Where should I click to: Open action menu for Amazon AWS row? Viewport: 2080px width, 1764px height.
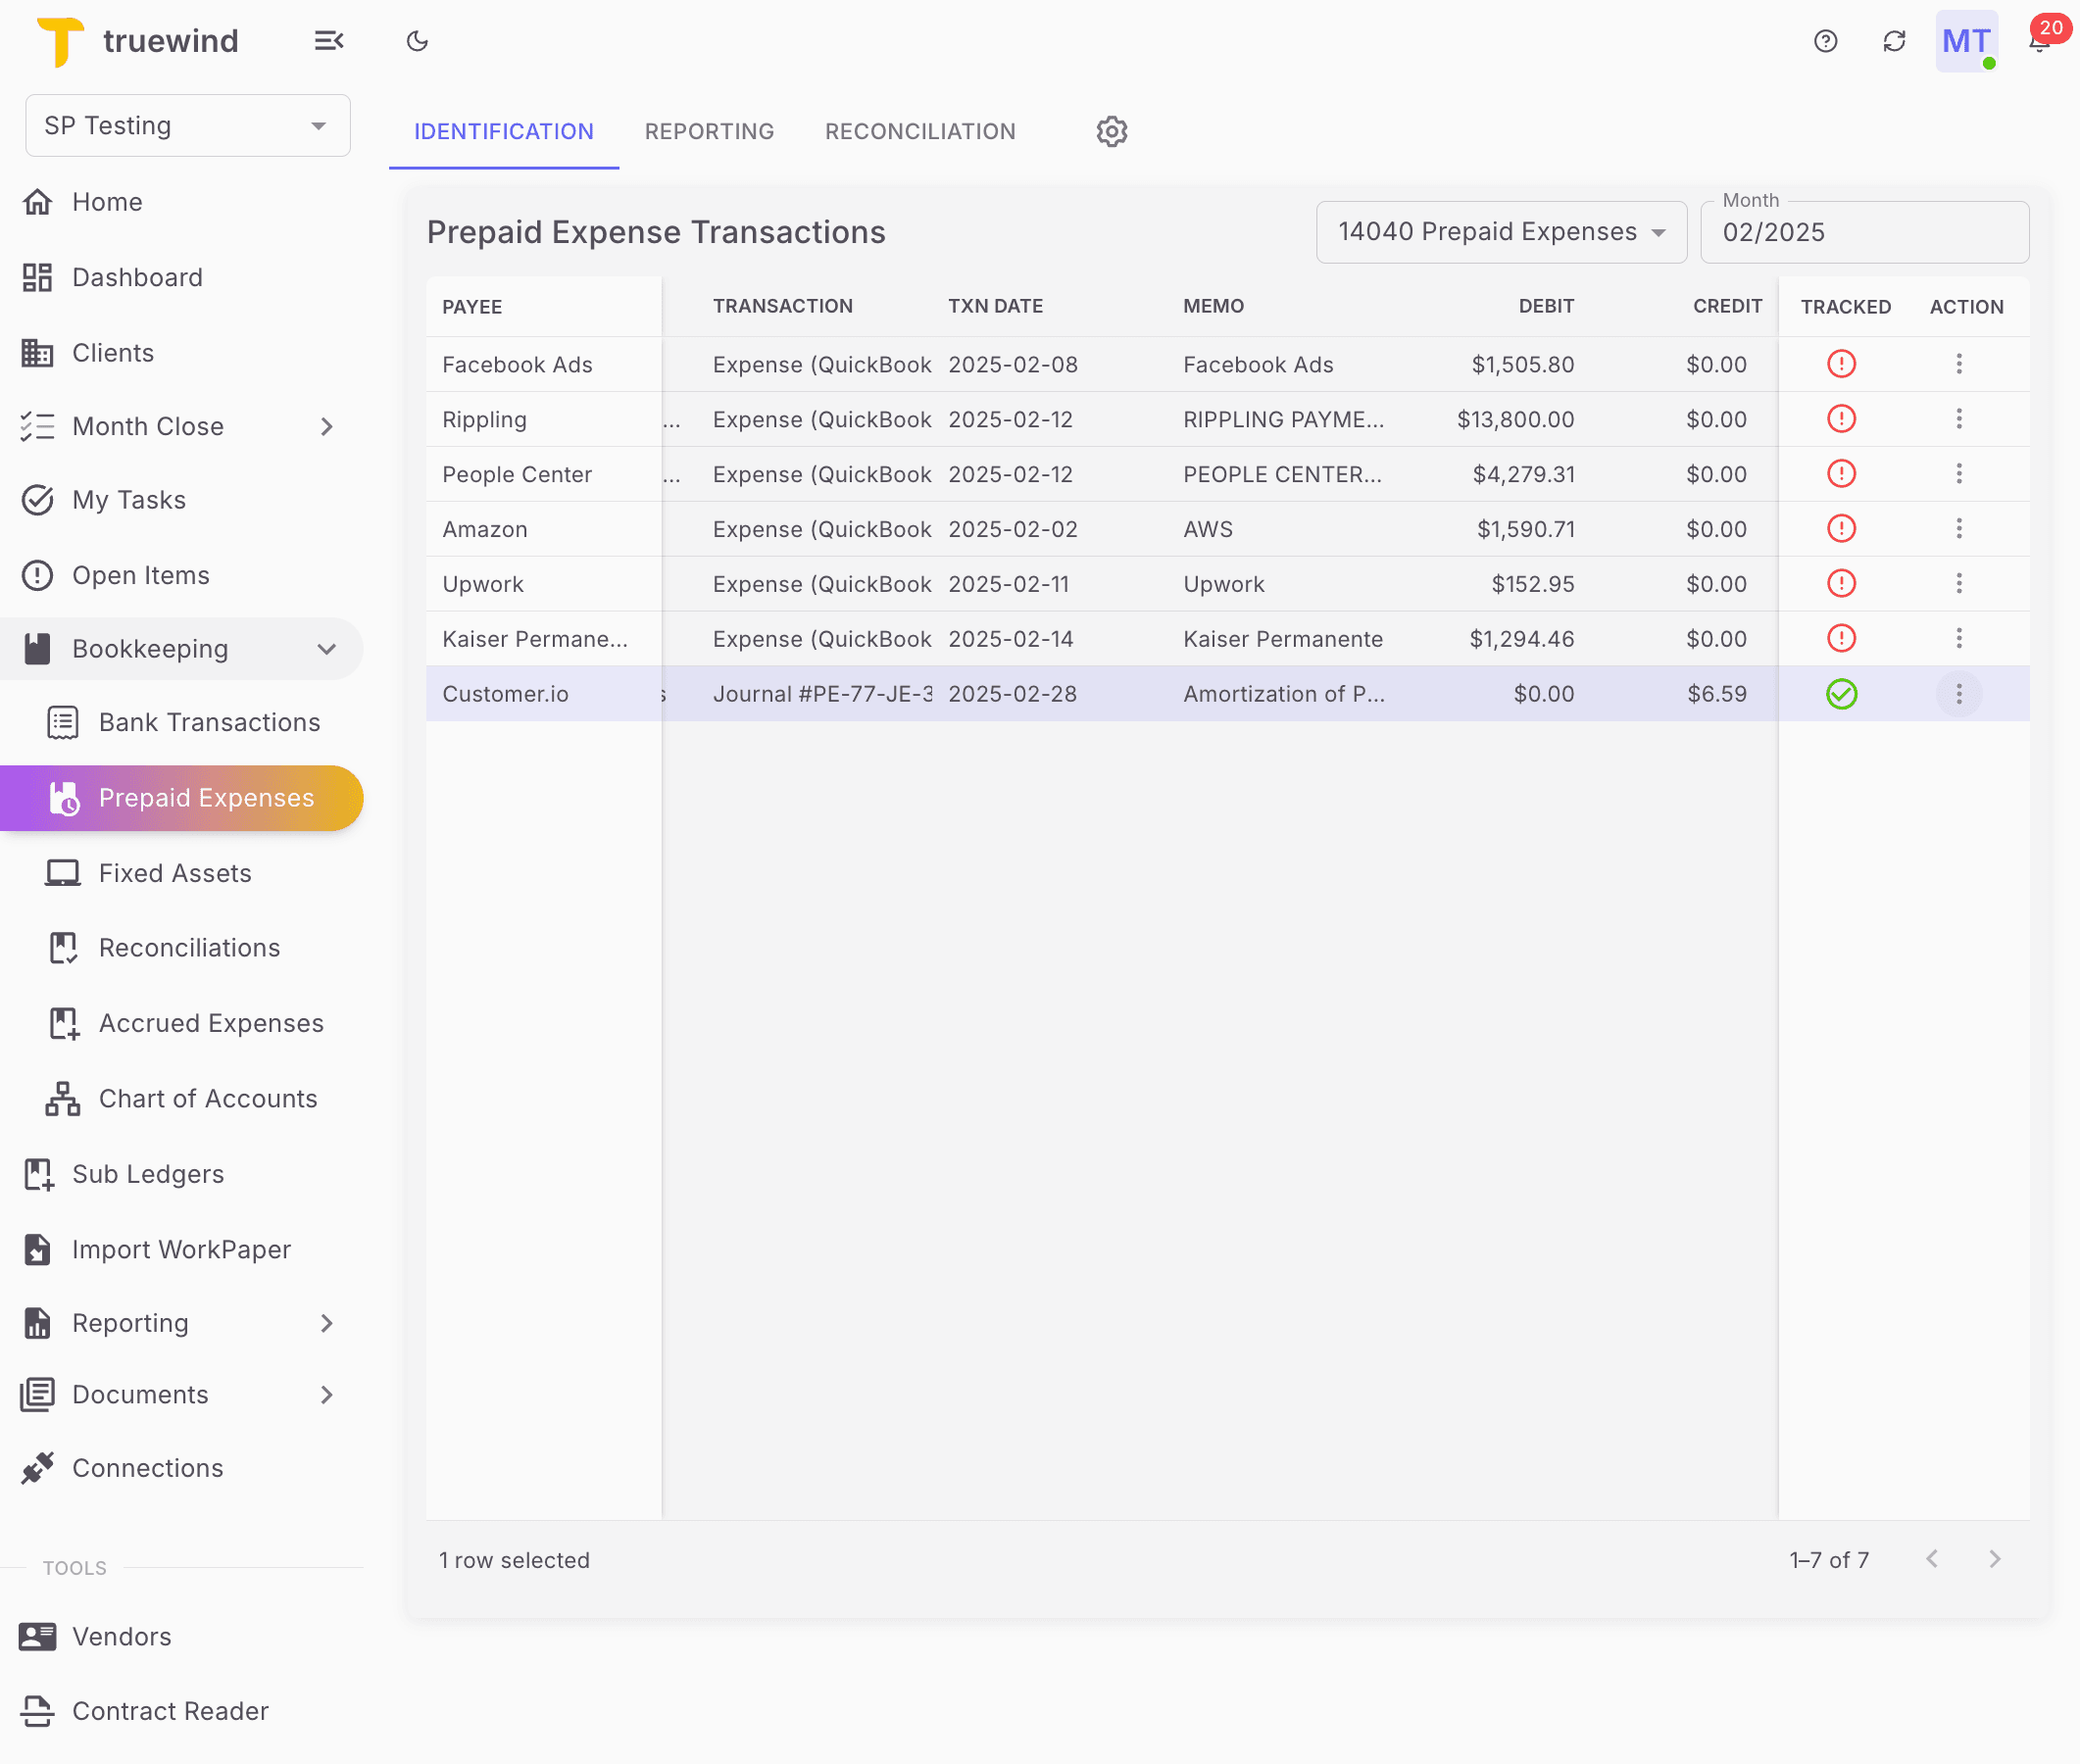tap(1959, 529)
